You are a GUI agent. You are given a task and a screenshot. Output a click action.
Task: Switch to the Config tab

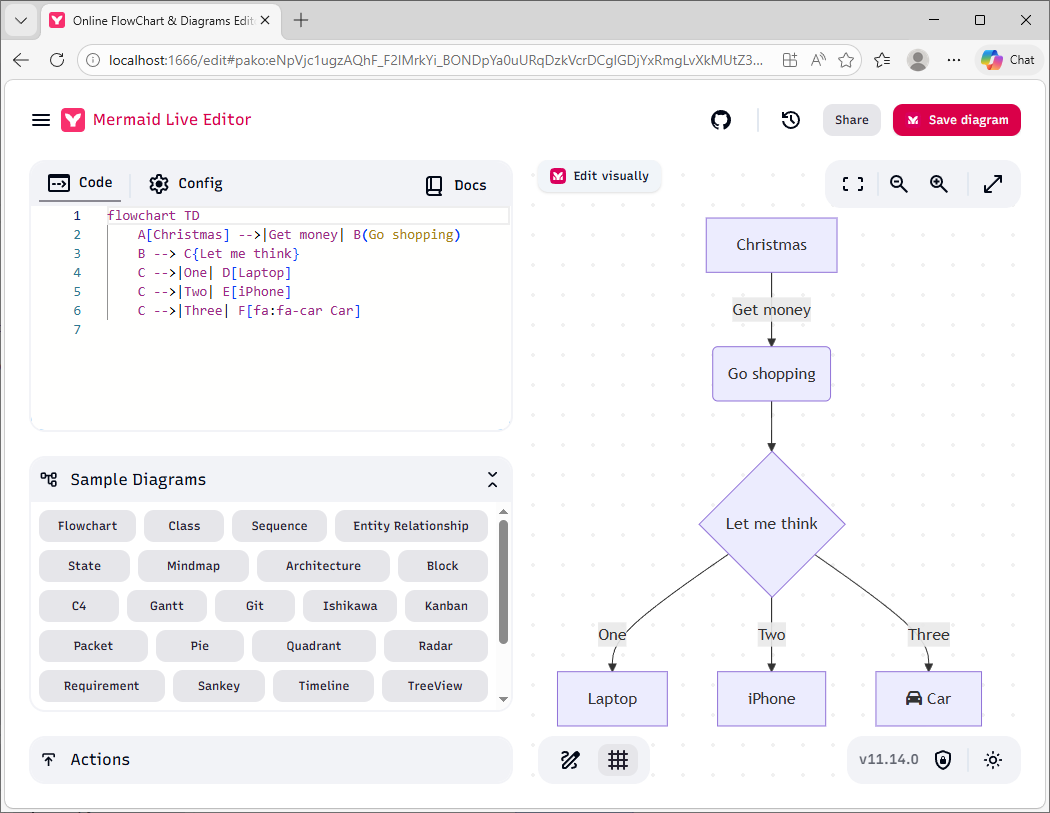(x=186, y=183)
